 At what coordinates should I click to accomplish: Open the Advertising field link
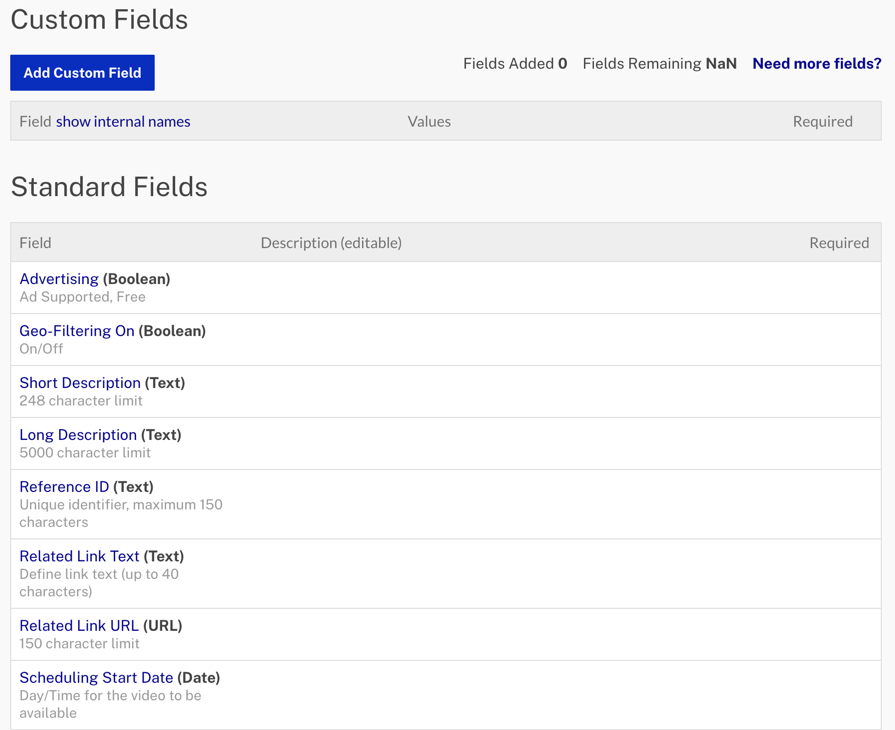coord(59,279)
